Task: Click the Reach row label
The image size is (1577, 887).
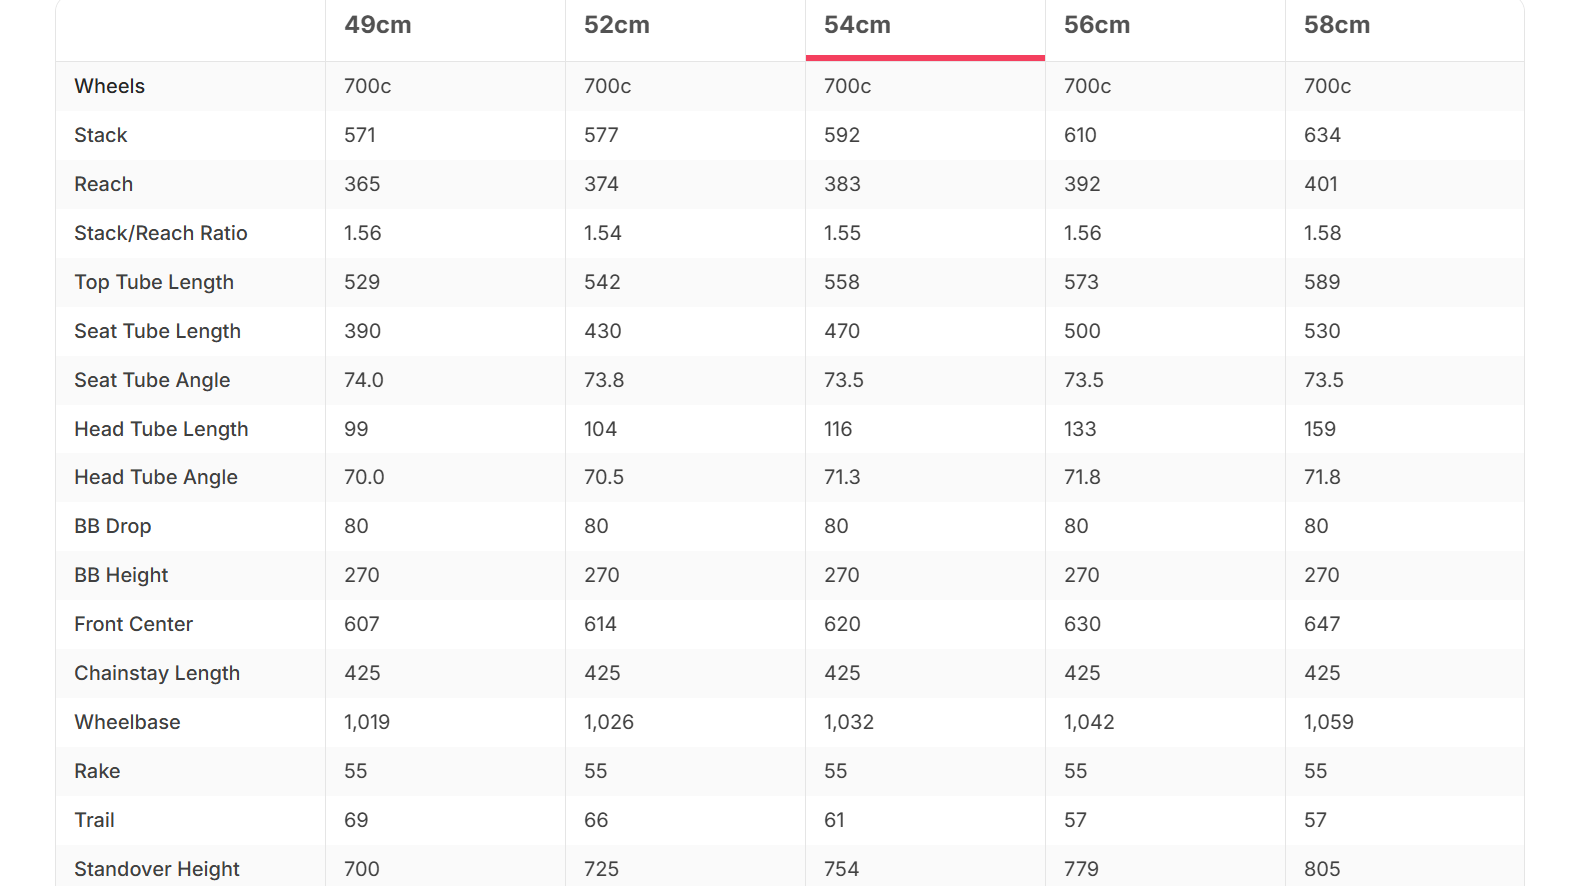Action: [104, 184]
